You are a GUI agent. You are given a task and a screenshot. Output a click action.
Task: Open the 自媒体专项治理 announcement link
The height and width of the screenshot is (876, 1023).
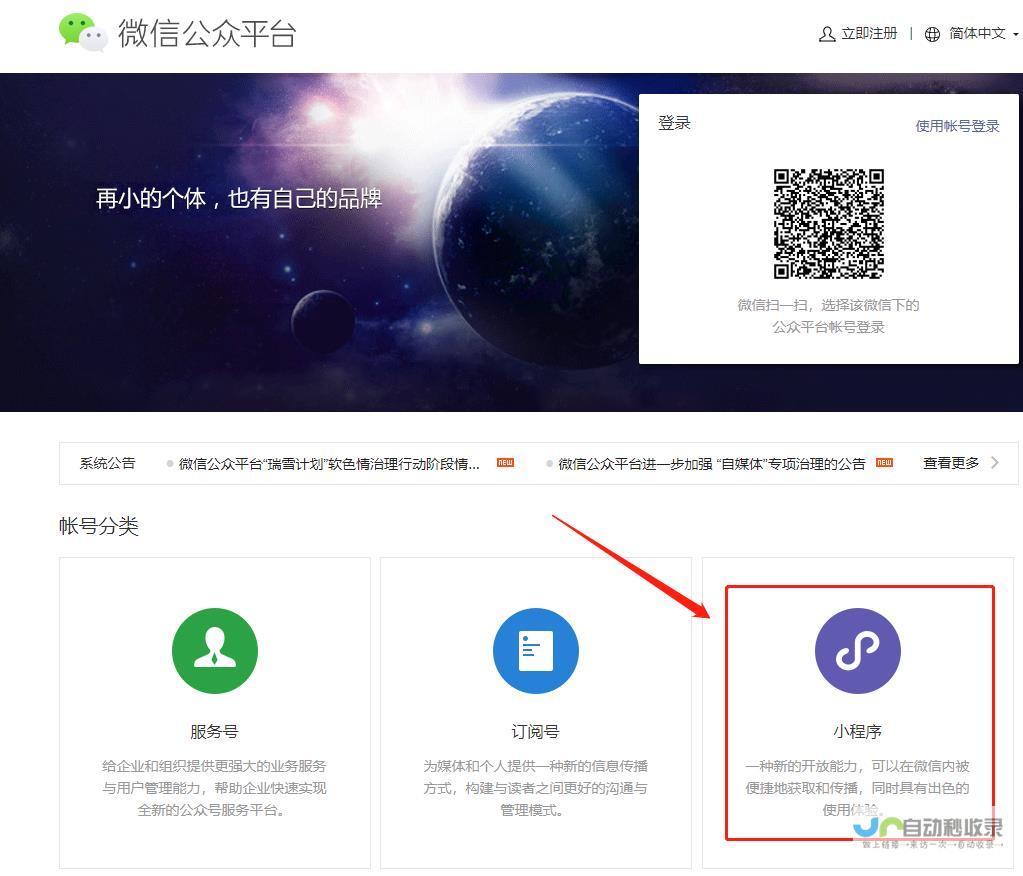point(712,464)
